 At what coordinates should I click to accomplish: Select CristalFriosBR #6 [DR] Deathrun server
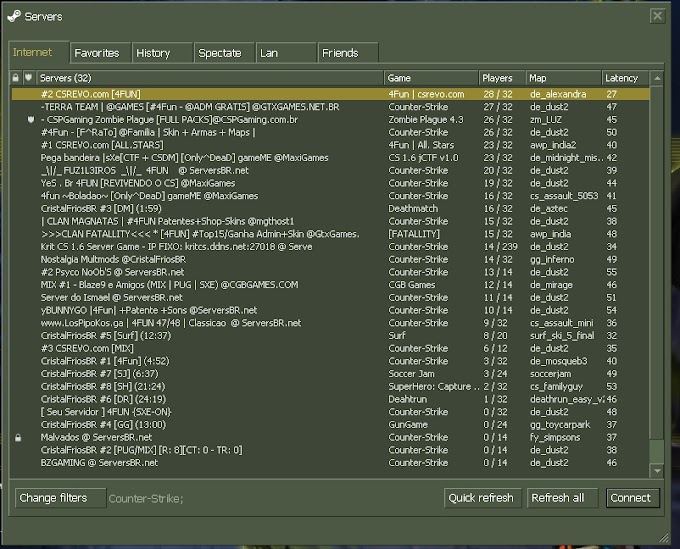[330, 399]
